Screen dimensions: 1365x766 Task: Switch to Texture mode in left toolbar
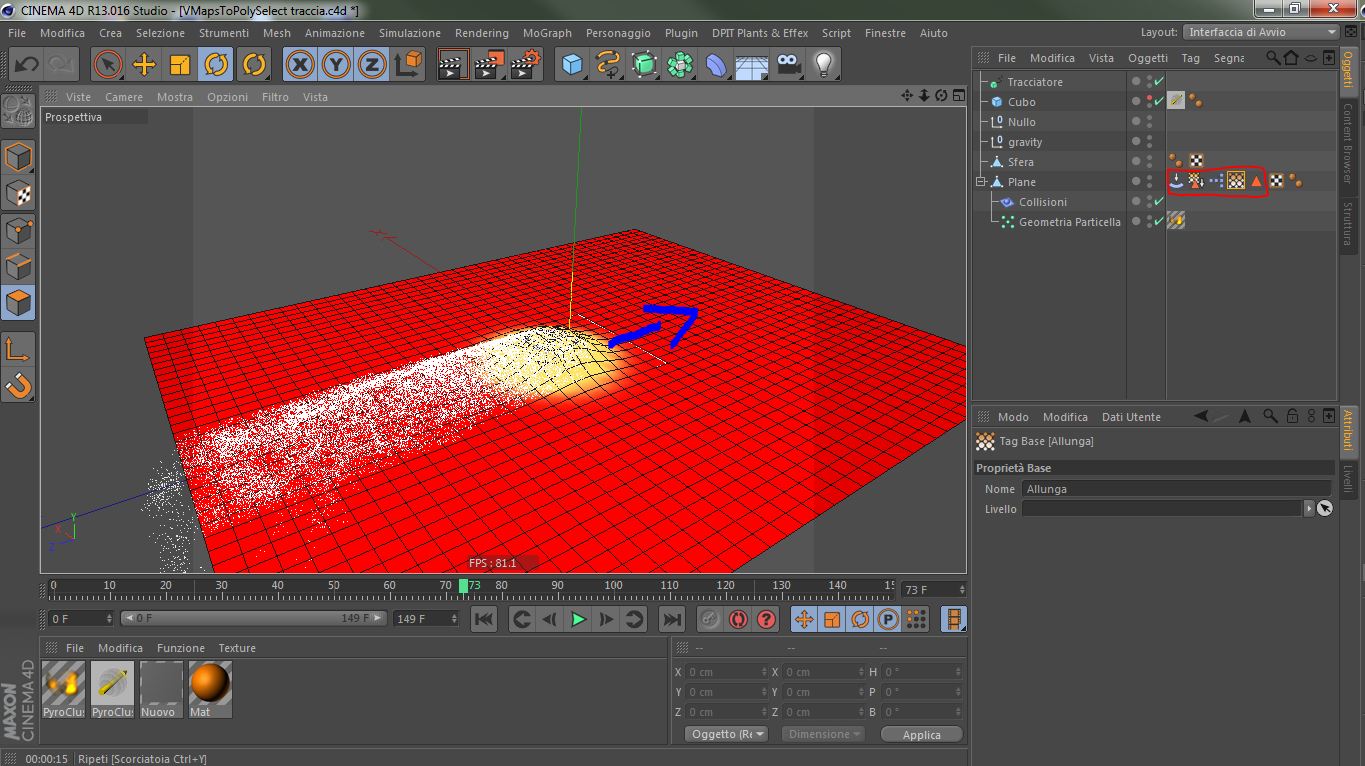(19, 193)
